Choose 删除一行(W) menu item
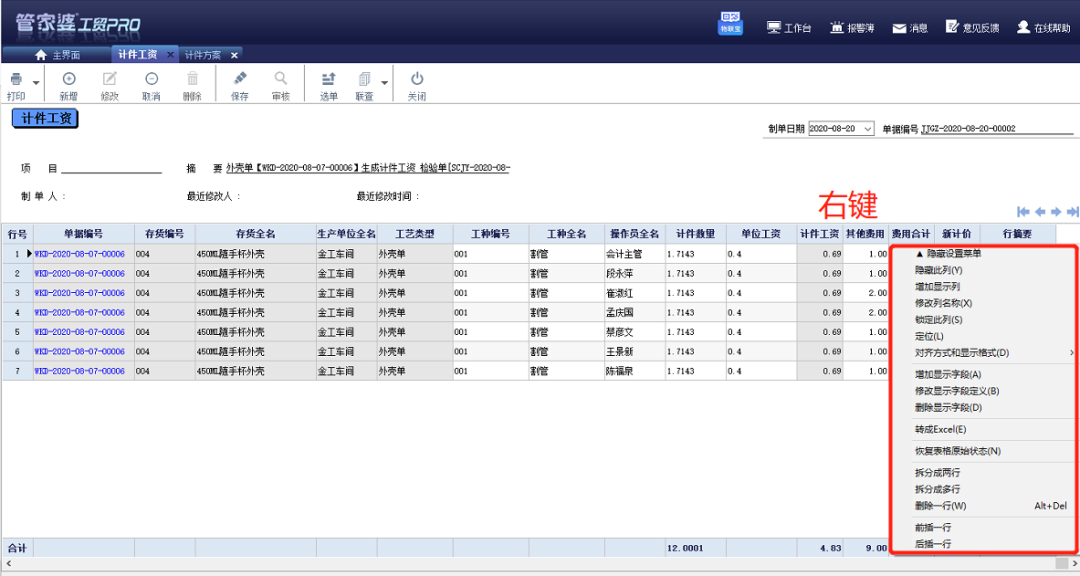 (940, 506)
